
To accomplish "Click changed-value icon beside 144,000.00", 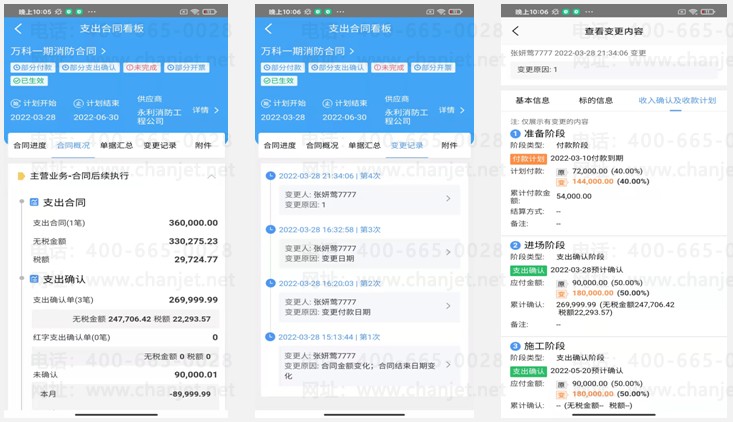I will [561, 182].
